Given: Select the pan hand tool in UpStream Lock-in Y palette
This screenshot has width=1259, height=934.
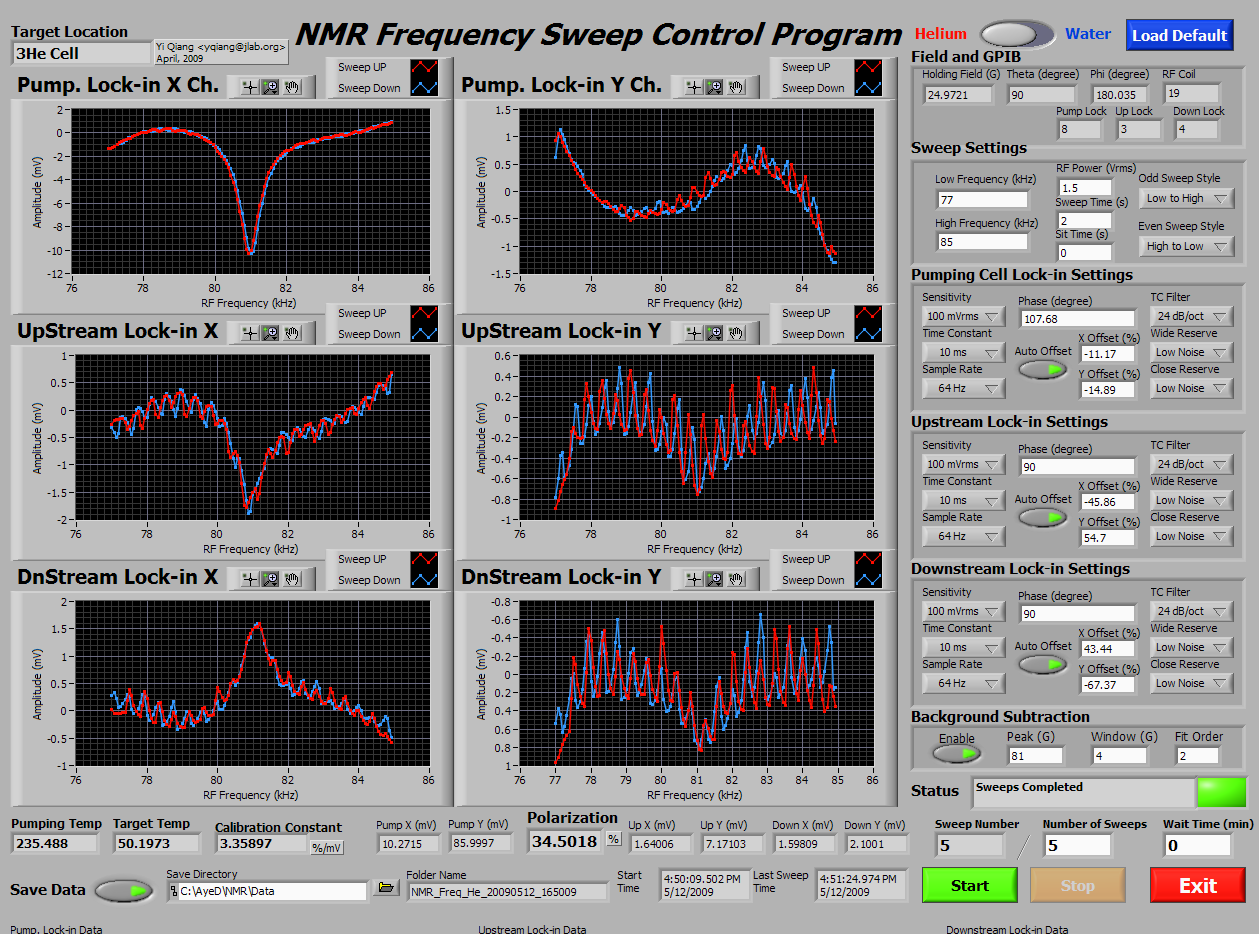Looking at the screenshot, I should click(x=736, y=333).
